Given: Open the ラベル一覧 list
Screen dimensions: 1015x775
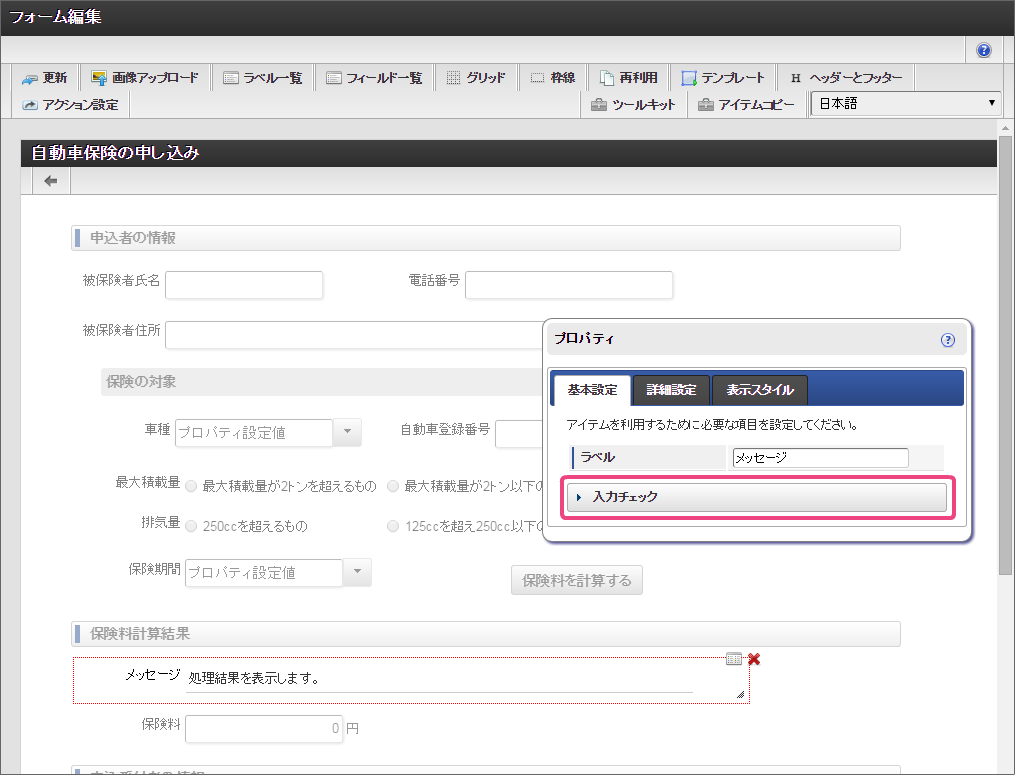Looking at the screenshot, I should click(x=263, y=78).
